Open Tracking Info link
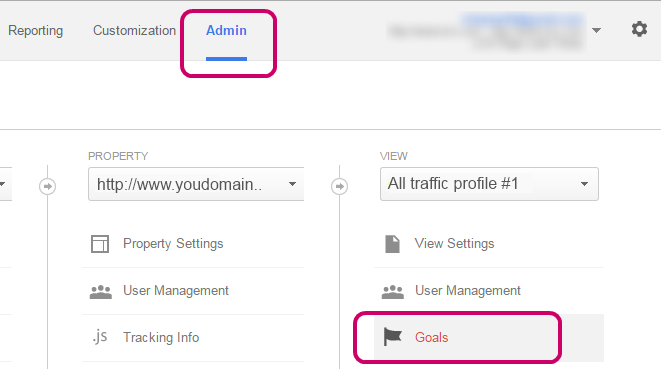661x369 pixels. pos(161,337)
